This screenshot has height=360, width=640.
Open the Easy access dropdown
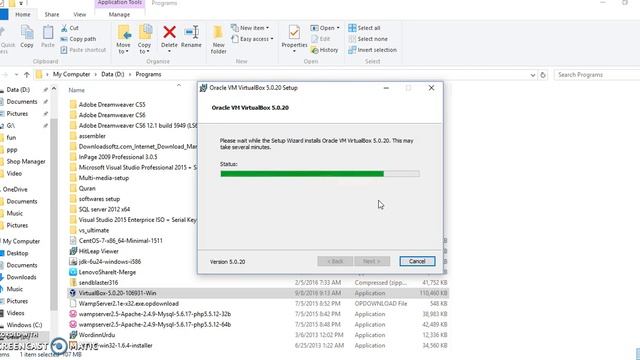(252, 39)
